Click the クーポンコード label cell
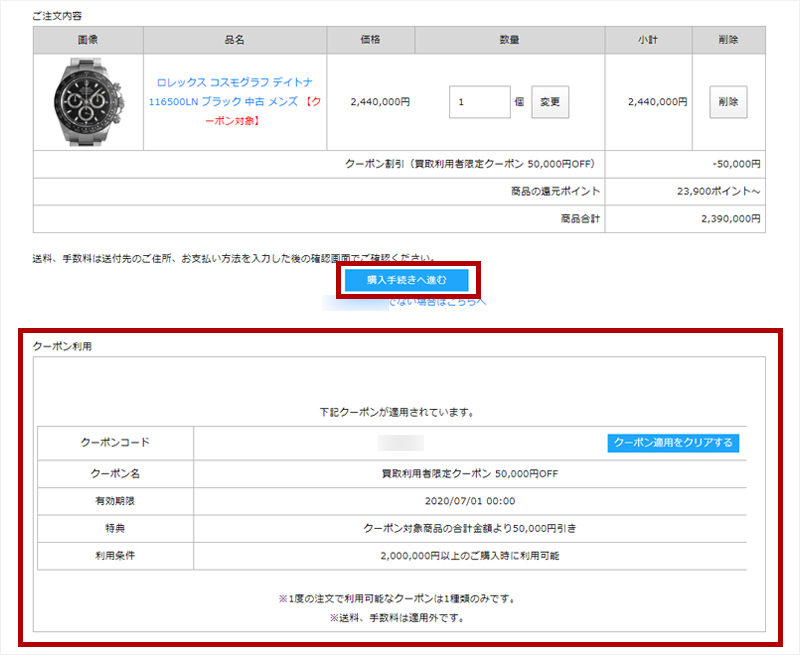This screenshot has height=655, width=800. pos(115,443)
